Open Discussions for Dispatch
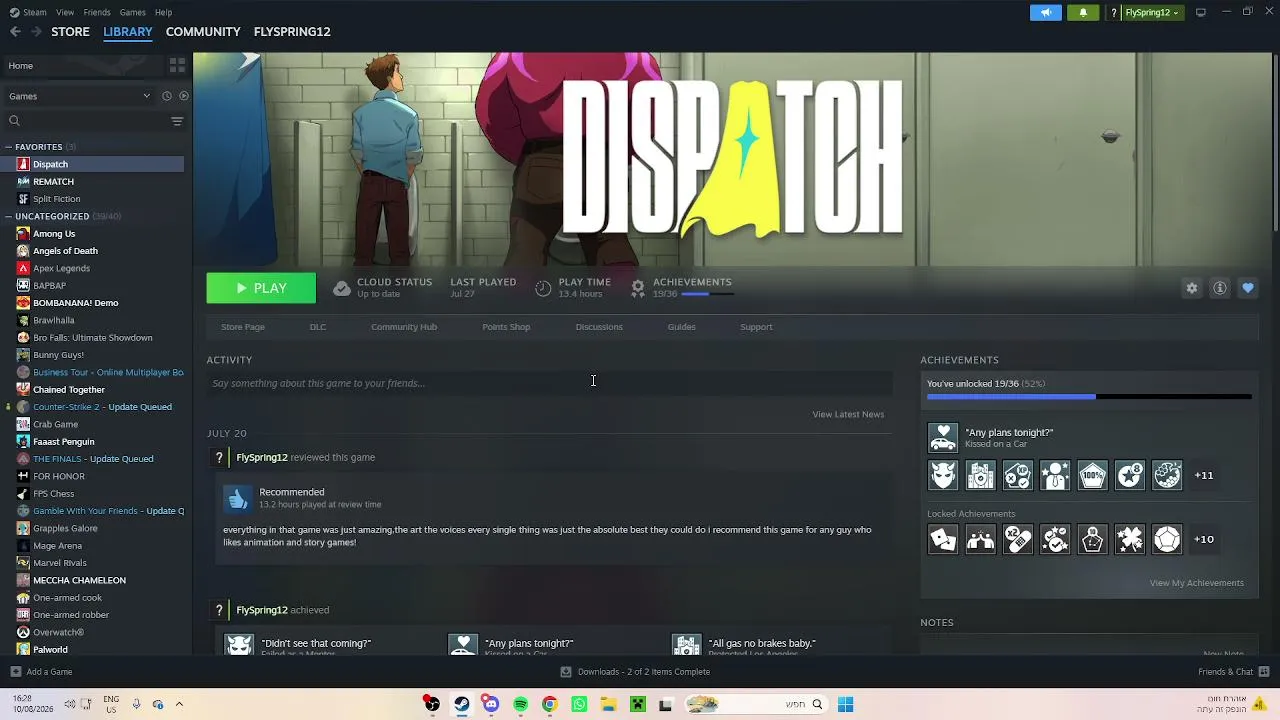The height and width of the screenshot is (720, 1280). point(599,327)
